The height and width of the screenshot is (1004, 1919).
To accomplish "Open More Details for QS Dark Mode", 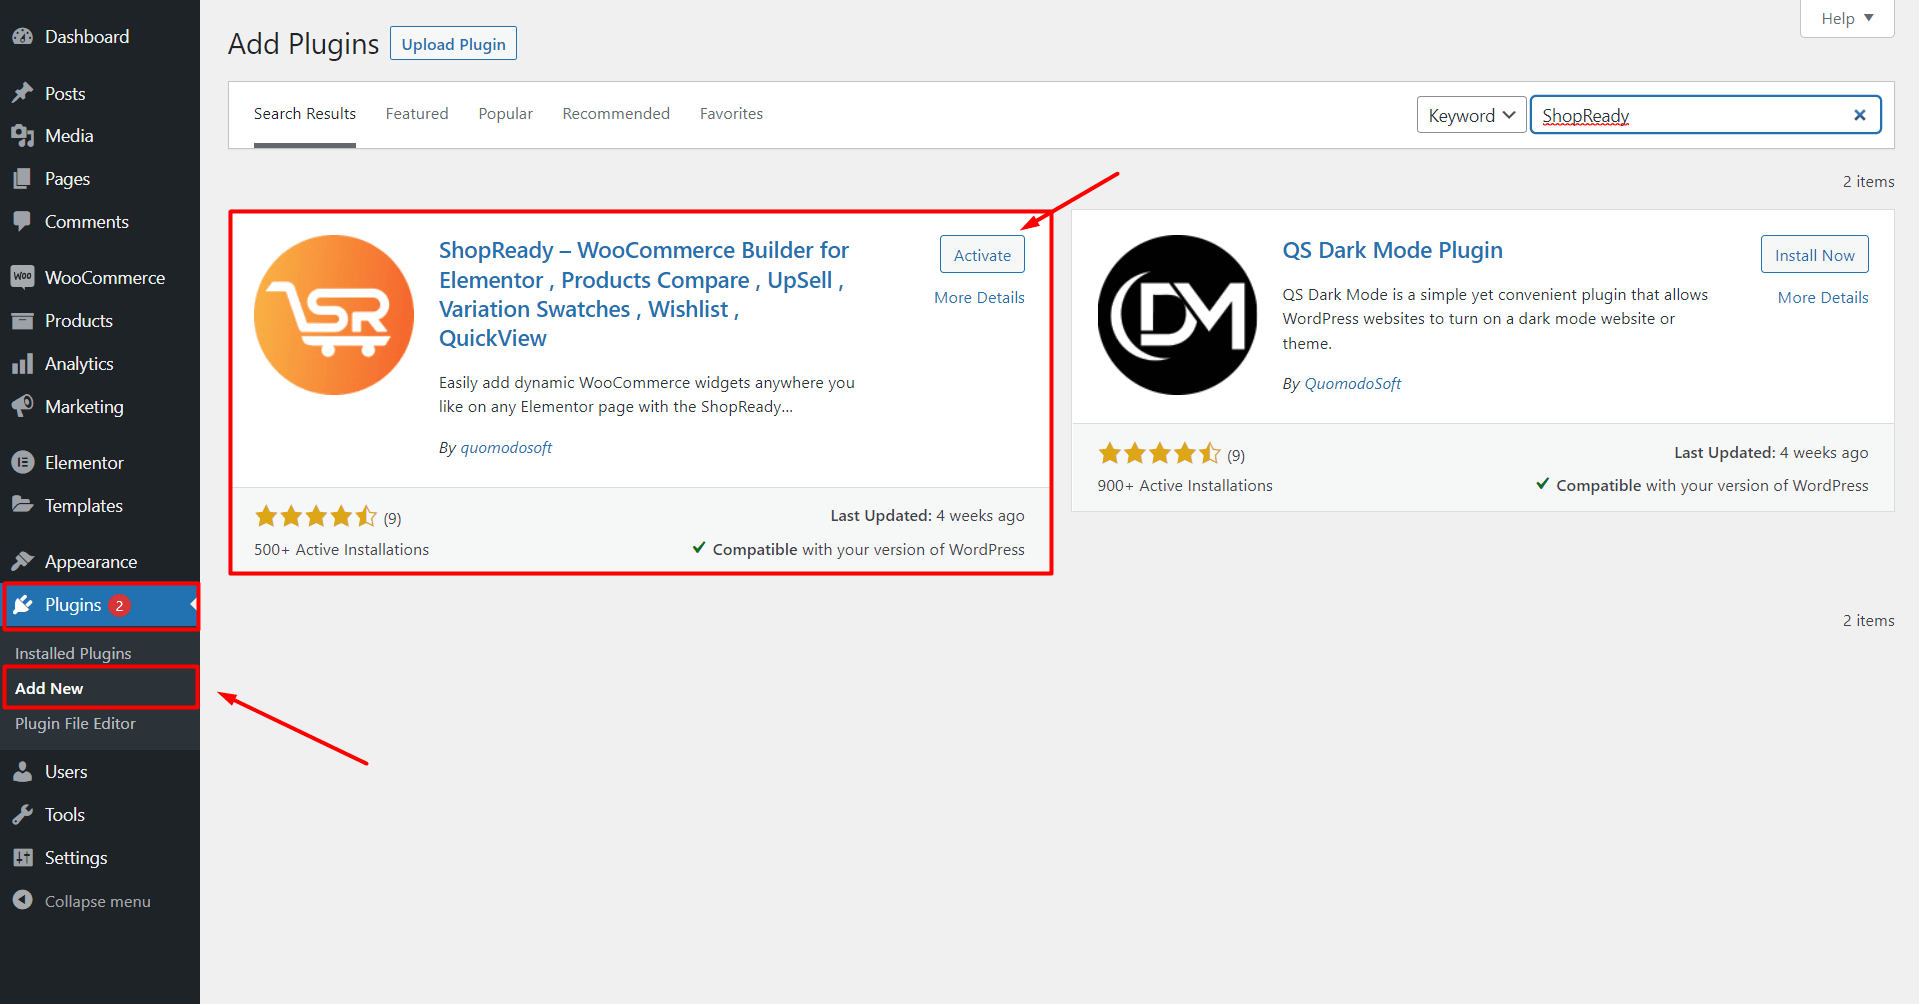I will coord(1823,298).
